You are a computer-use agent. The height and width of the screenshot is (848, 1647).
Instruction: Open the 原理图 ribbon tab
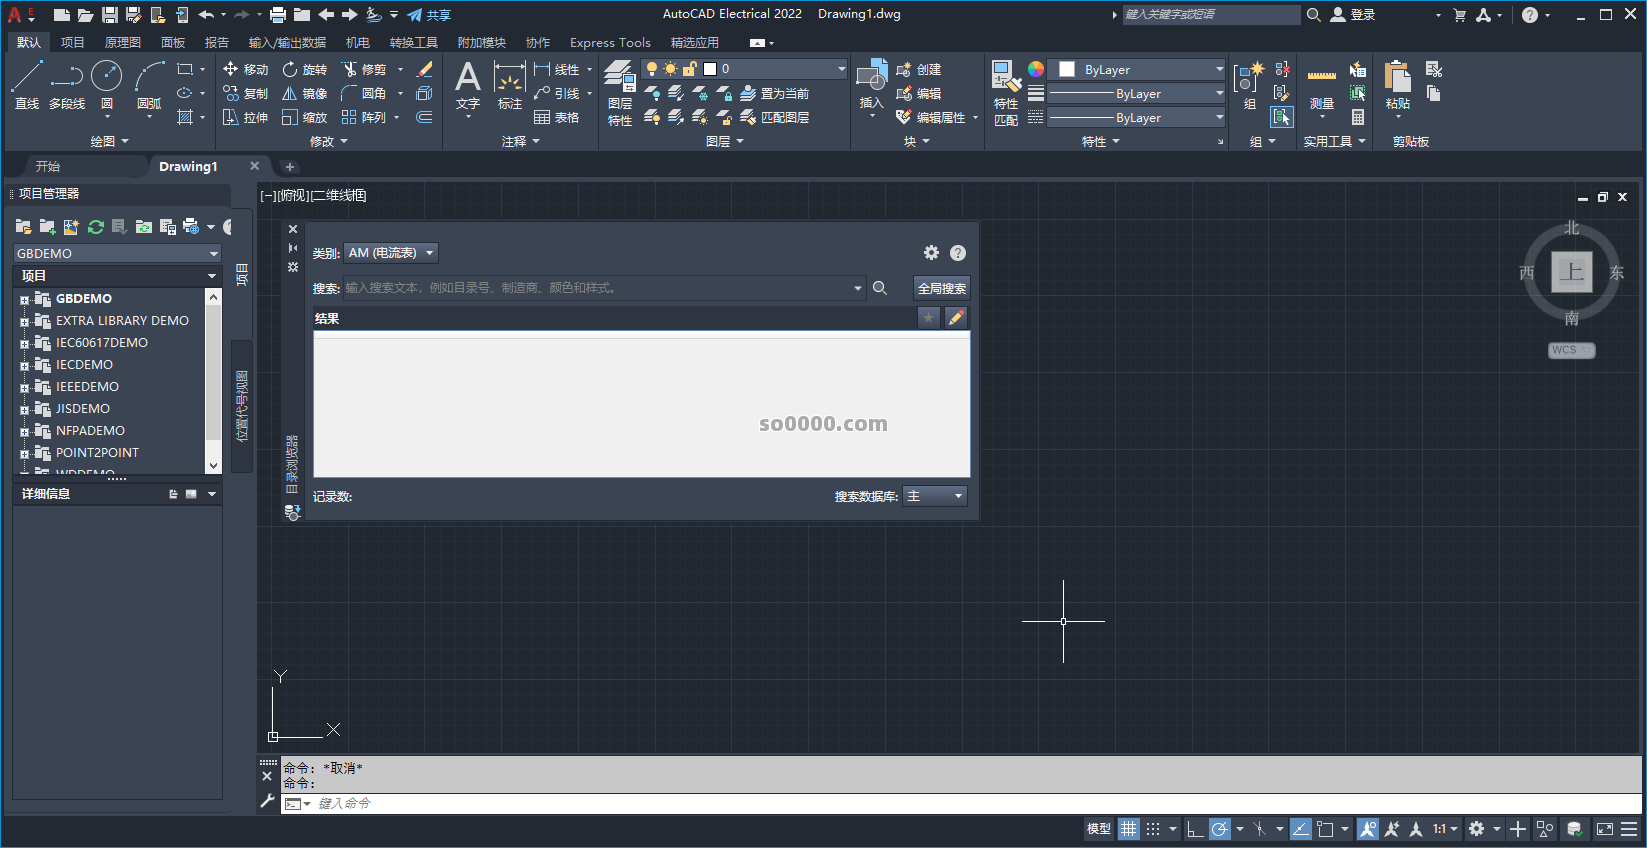click(123, 43)
